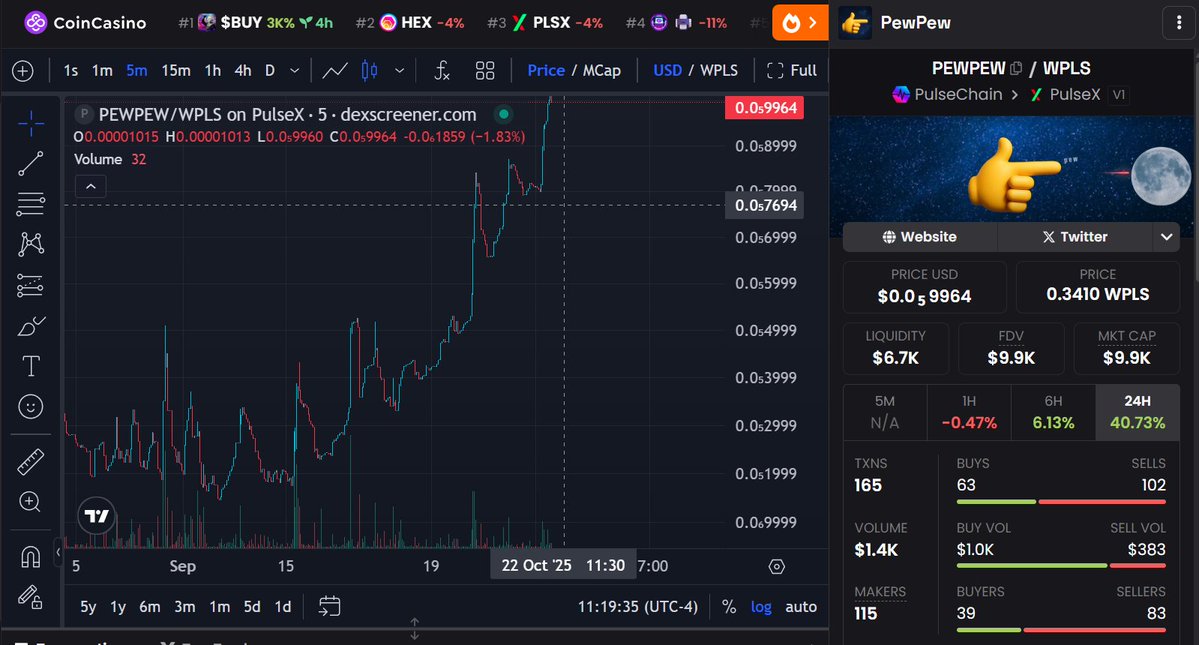Select candlestick chart style
The height and width of the screenshot is (645, 1199).
[x=369, y=71]
